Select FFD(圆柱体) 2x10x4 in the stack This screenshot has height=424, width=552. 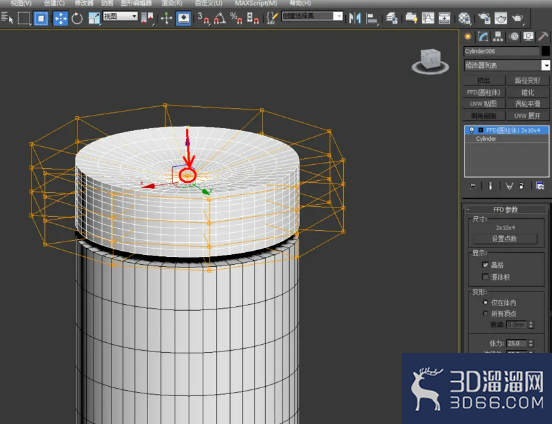click(x=507, y=130)
